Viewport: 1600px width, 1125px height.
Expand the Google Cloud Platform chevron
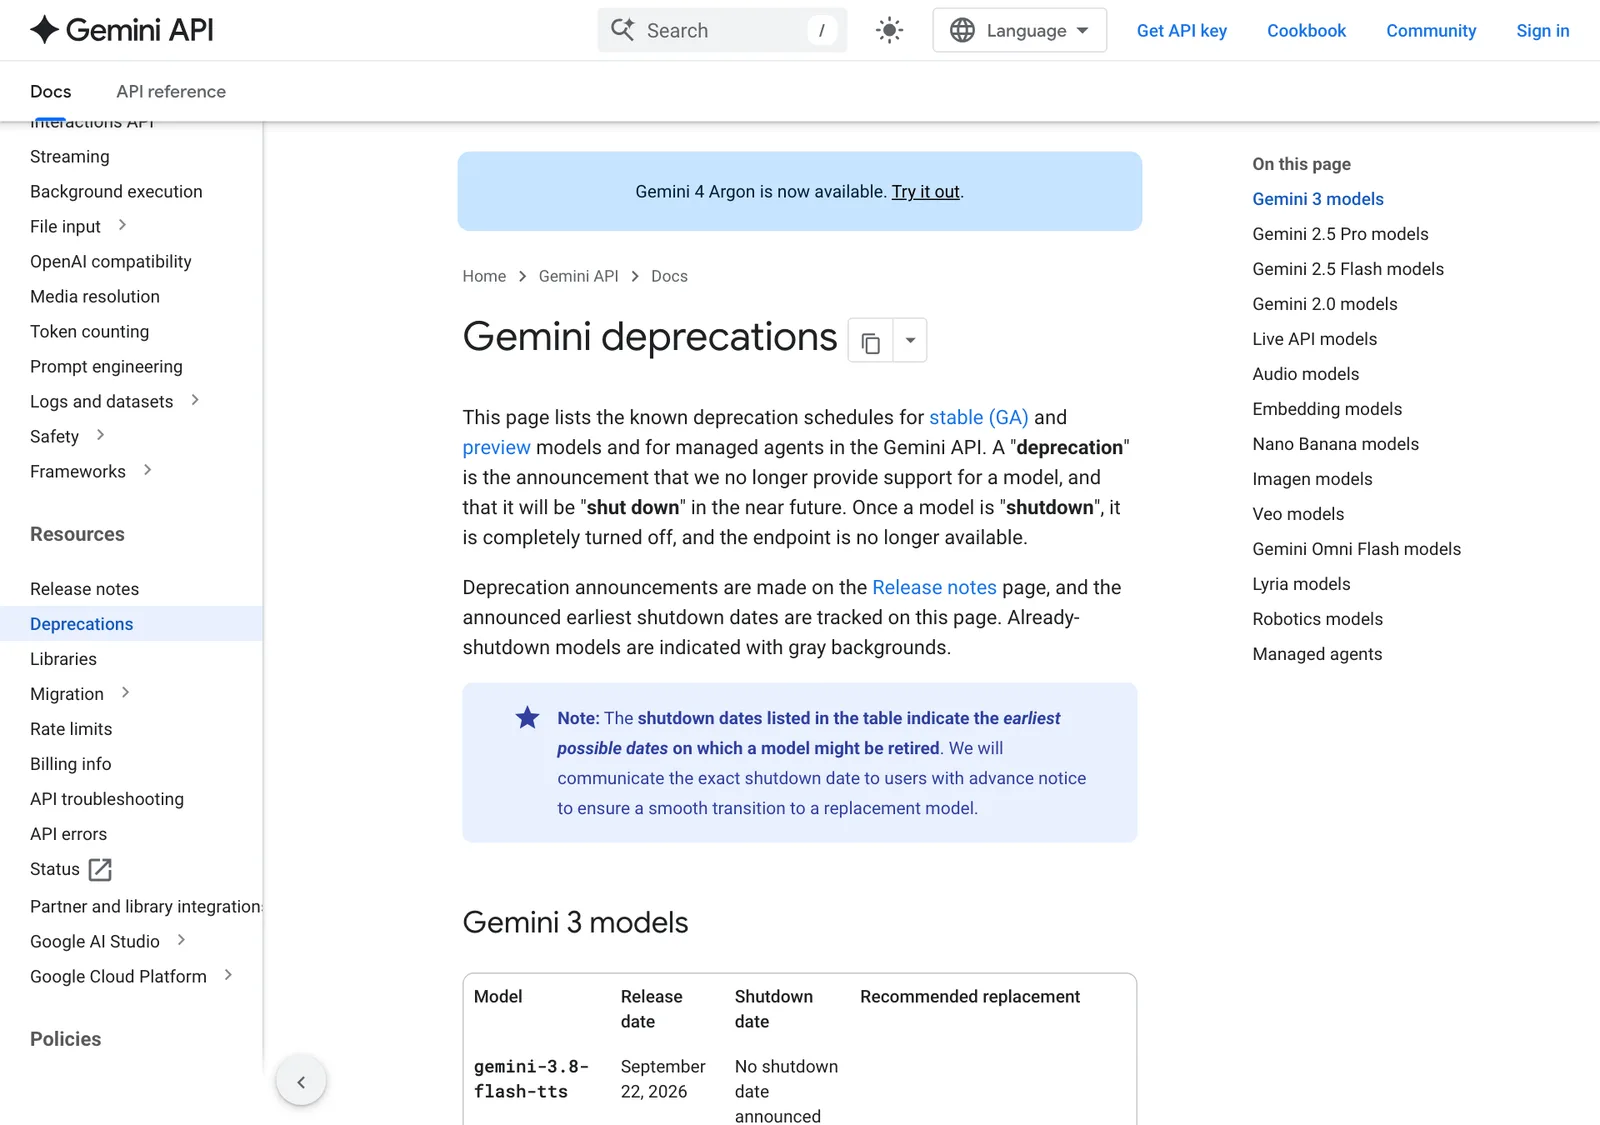tap(228, 975)
